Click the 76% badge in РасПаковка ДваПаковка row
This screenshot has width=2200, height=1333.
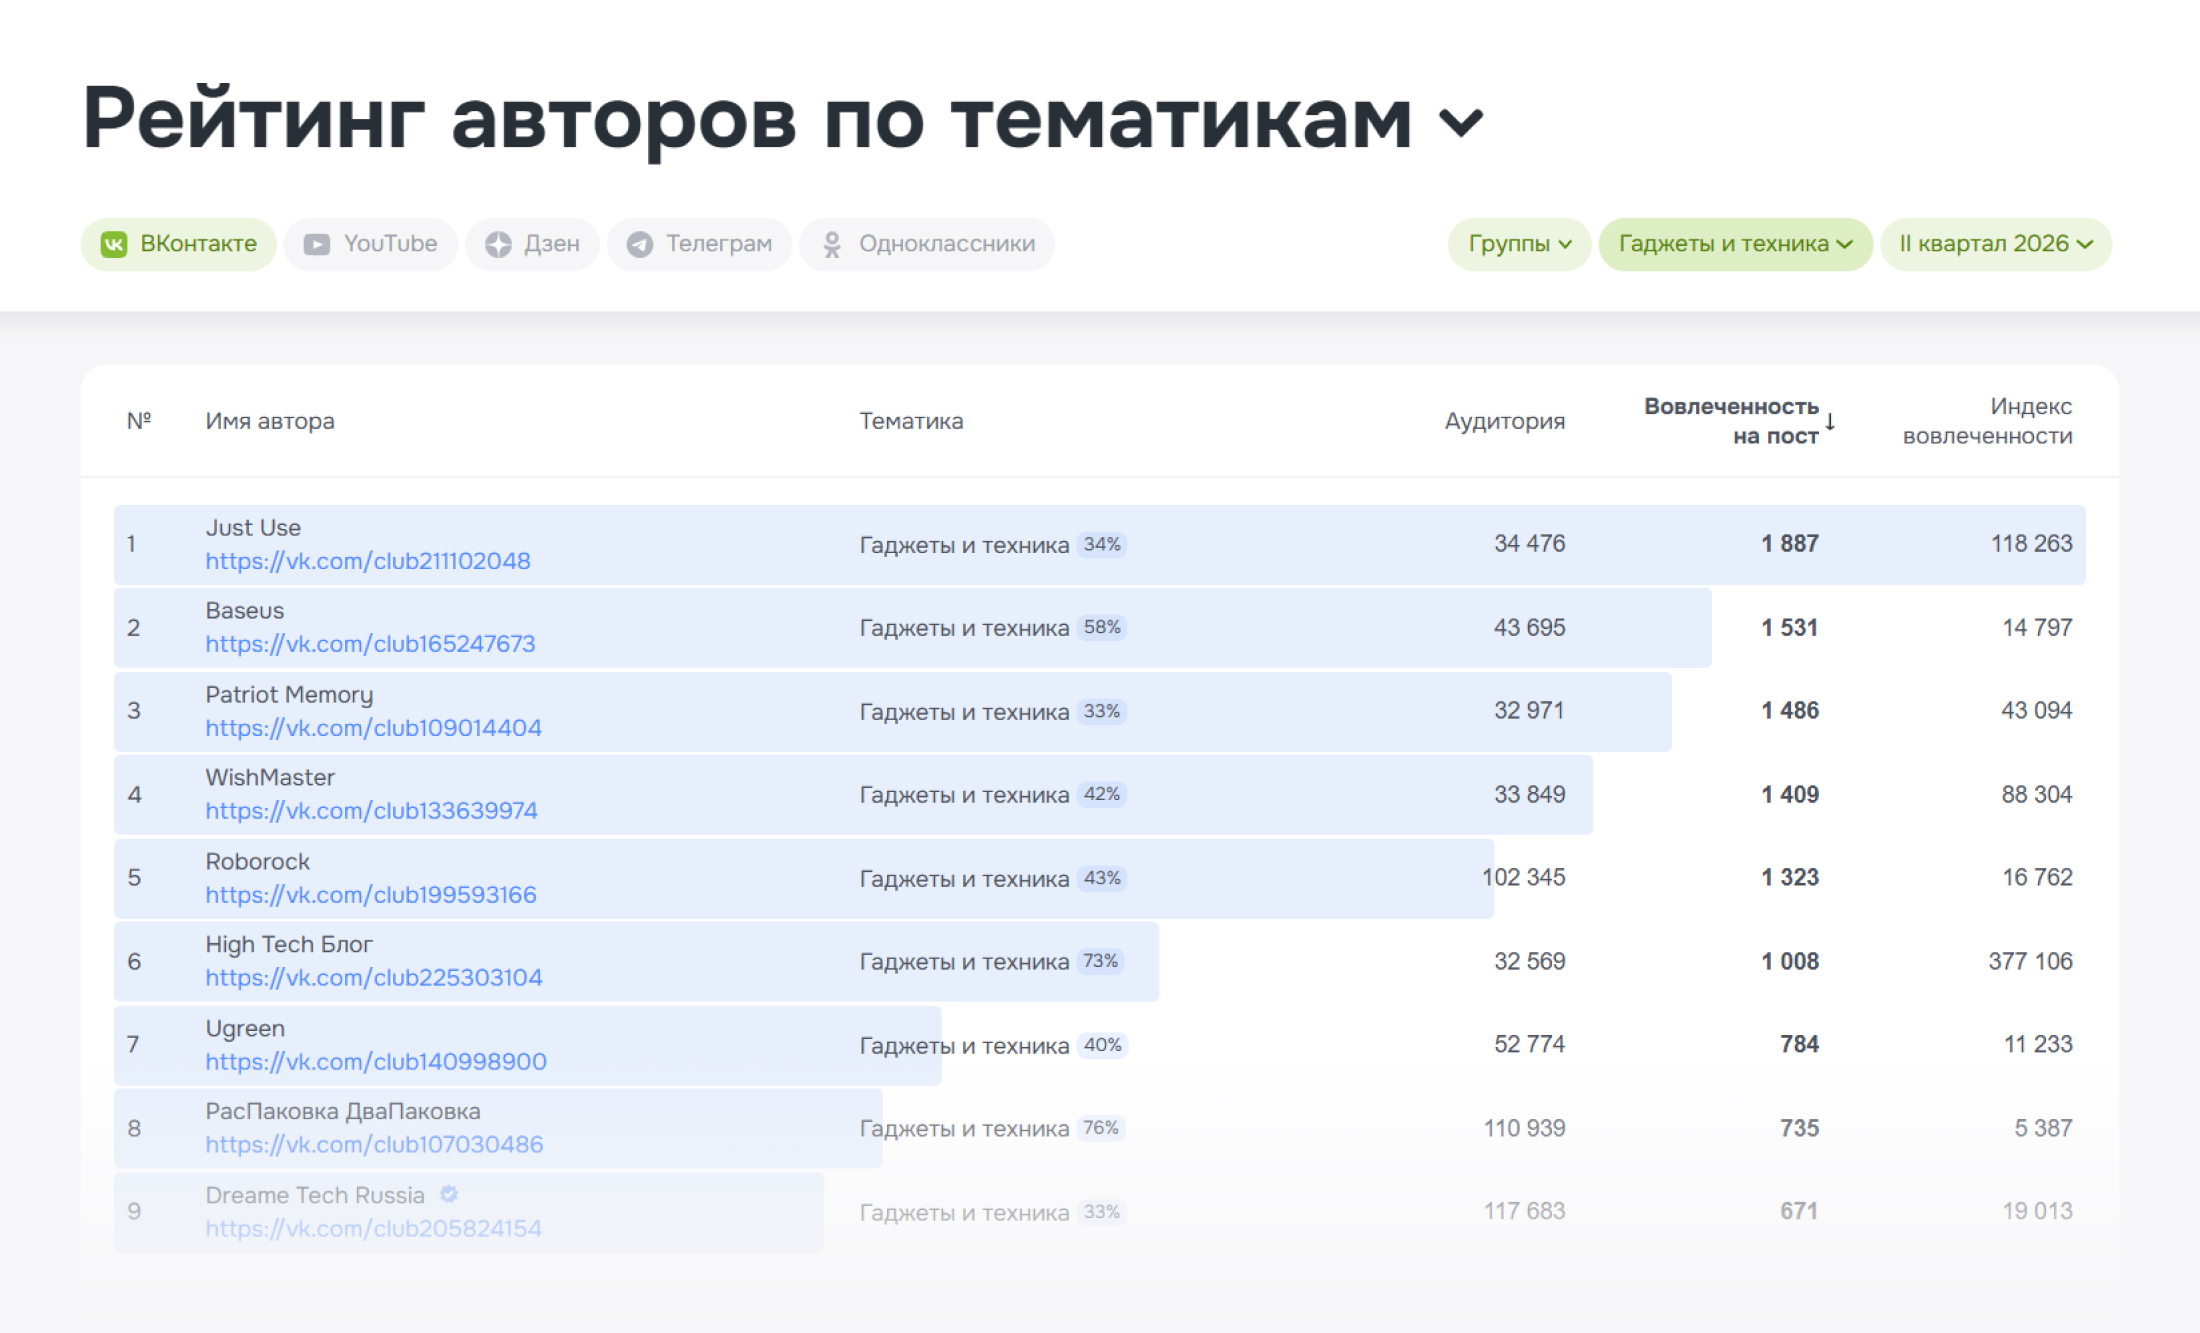1101,1129
